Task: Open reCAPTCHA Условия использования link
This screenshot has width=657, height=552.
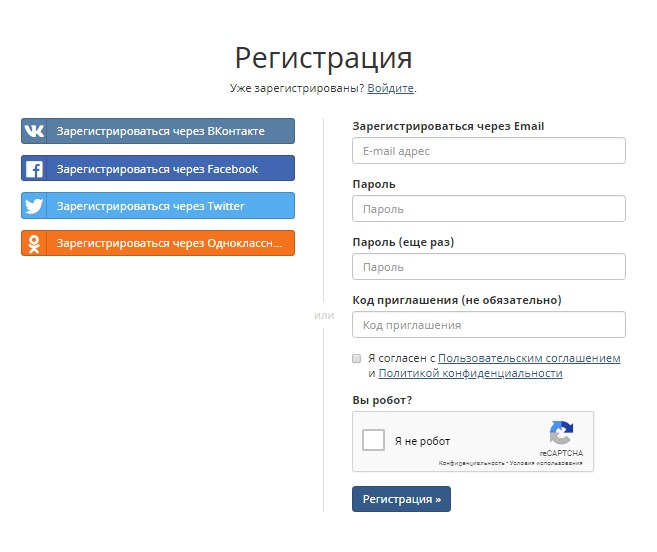Action: click(x=546, y=463)
